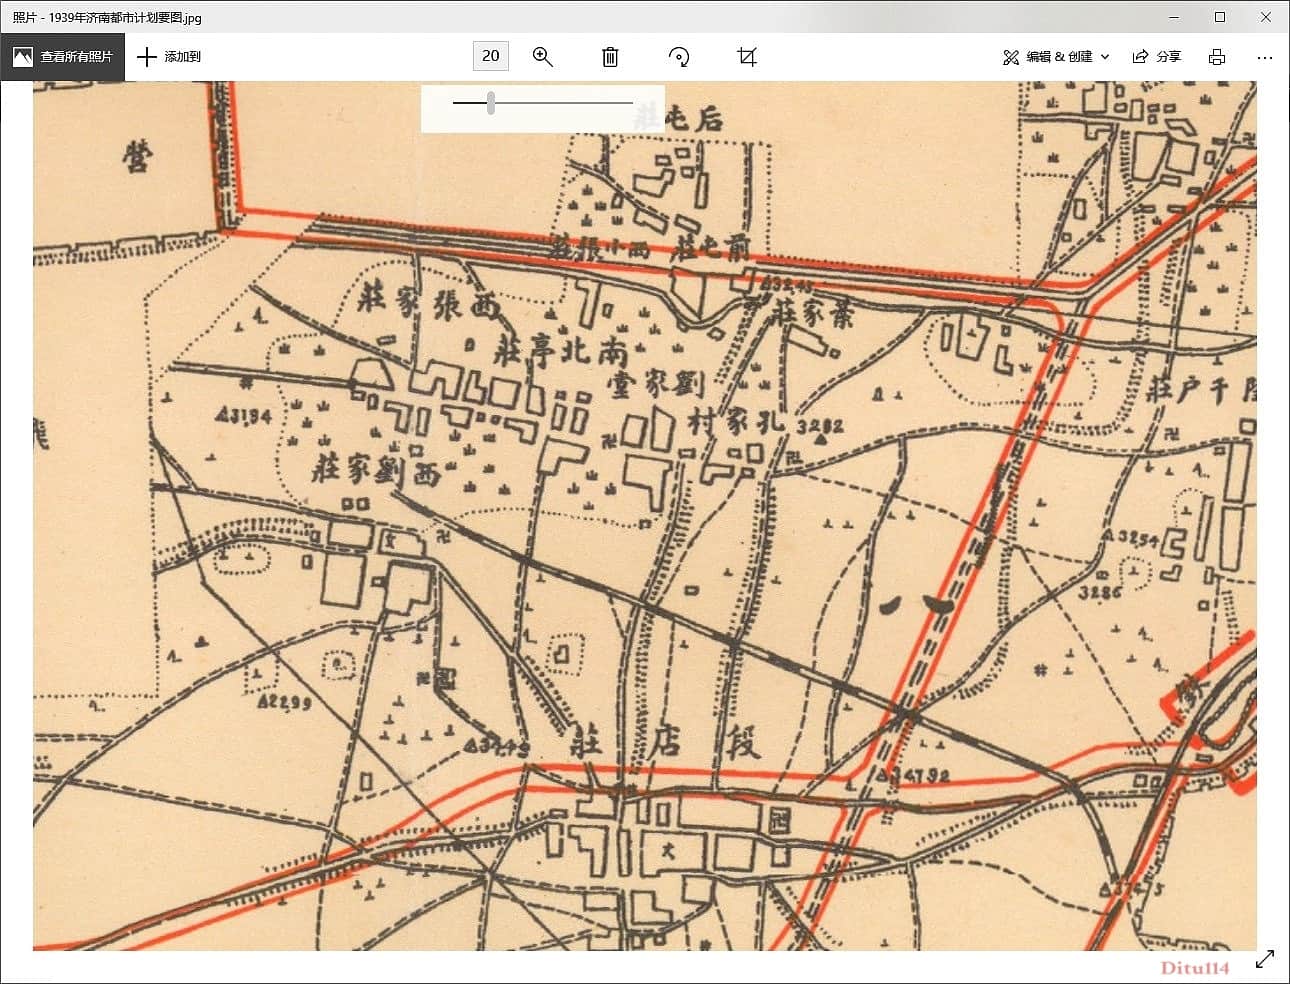Click the zoom magnifier icon
The width and height of the screenshot is (1290, 984).
[543, 57]
